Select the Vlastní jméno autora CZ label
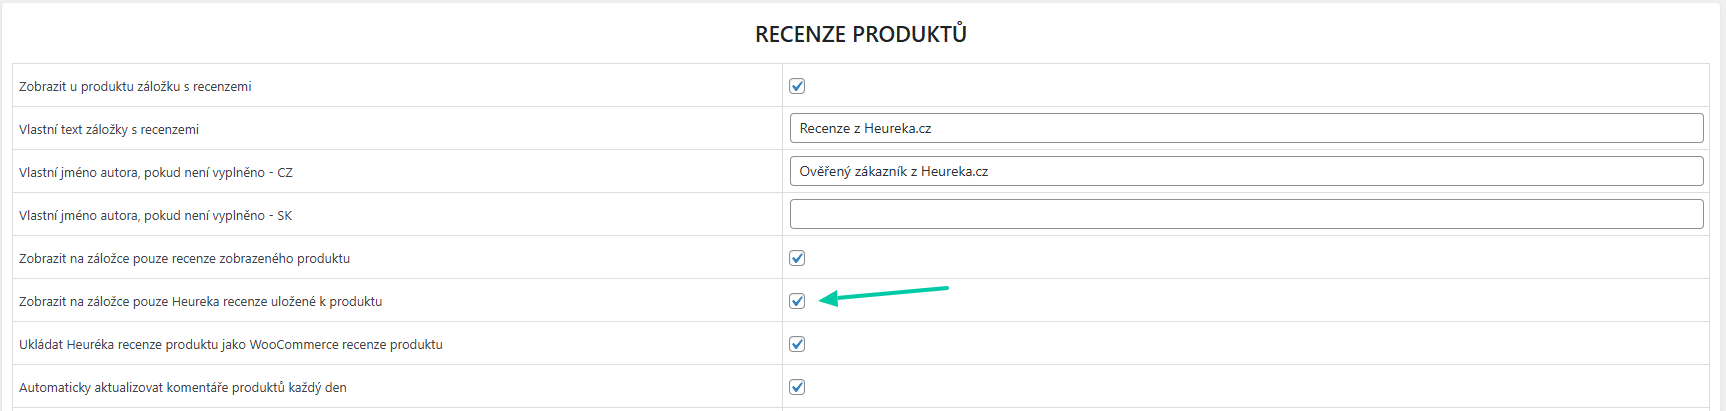This screenshot has width=1726, height=411. pos(156,173)
